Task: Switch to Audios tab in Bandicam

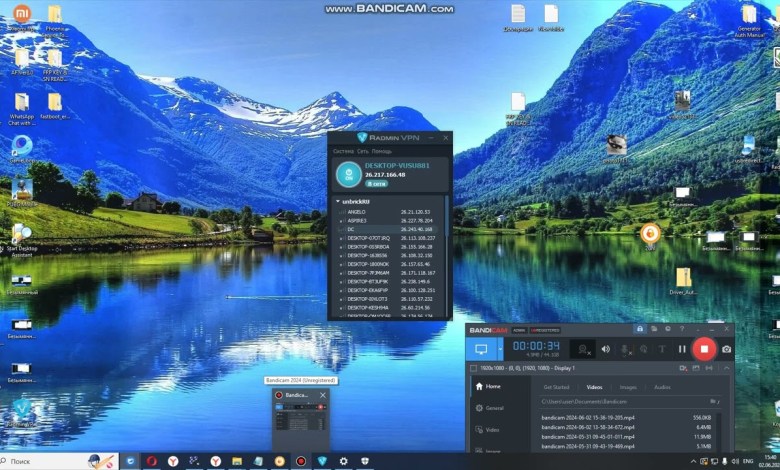Action: point(662,387)
